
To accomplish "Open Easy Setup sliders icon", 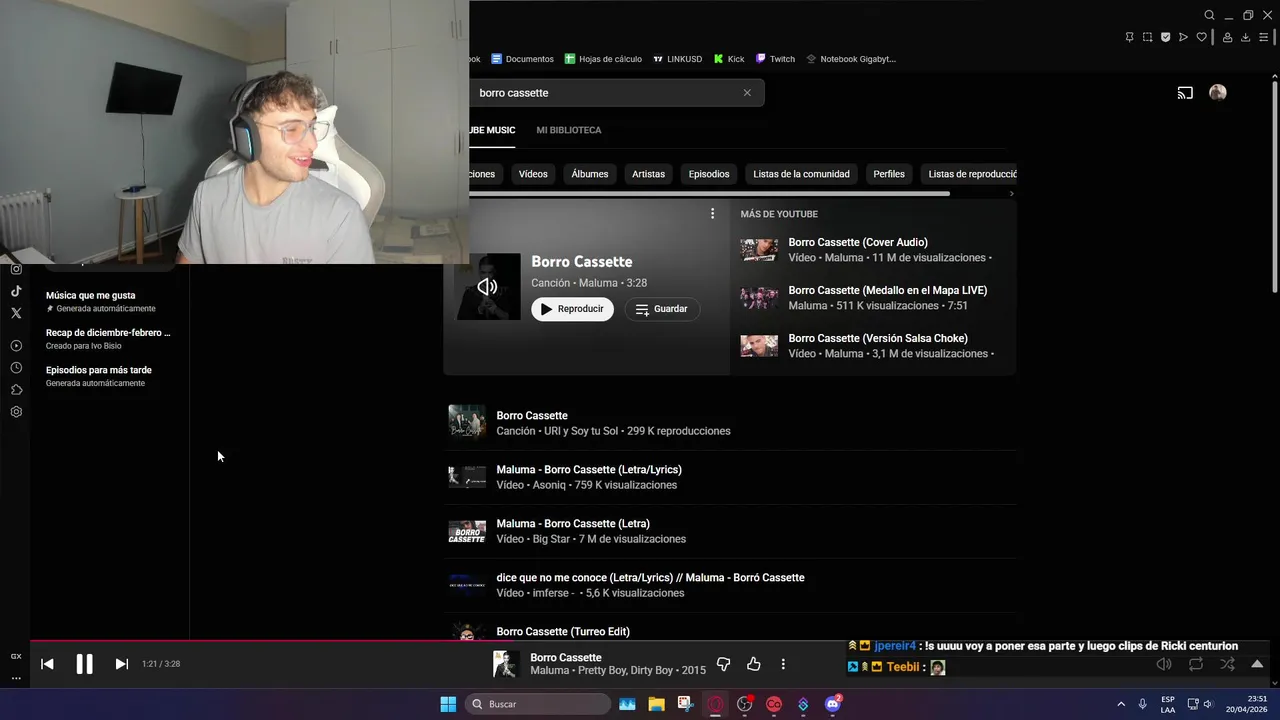I will pyautogui.click(x=1263, y=37).
